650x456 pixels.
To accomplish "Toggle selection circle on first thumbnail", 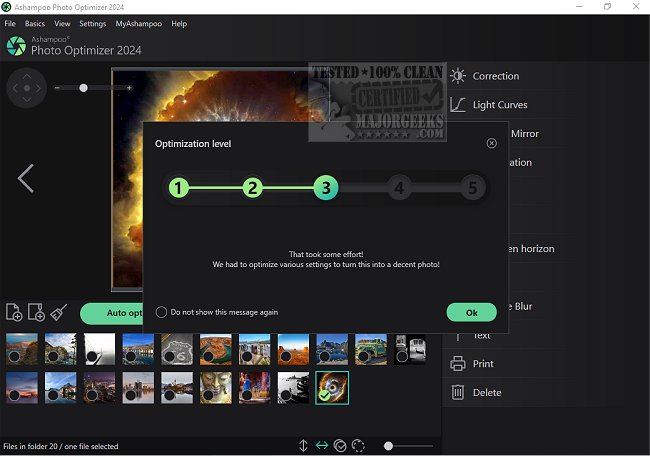I will tap(15, 357).
